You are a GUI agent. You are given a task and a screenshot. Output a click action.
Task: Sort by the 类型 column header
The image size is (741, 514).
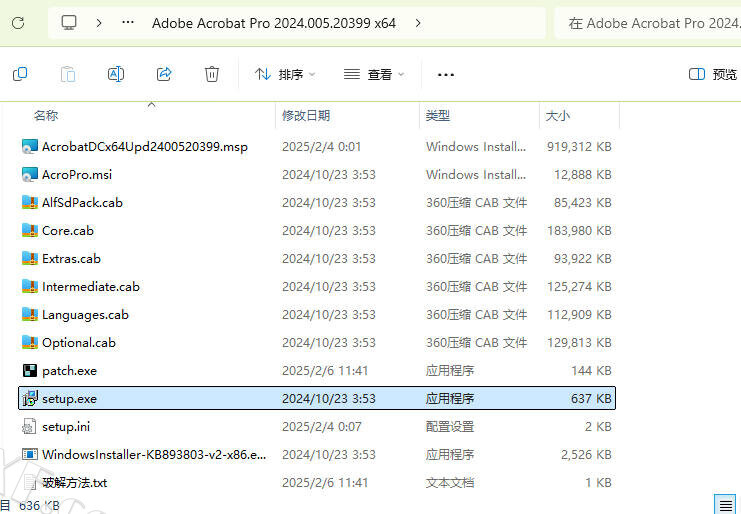438,115
